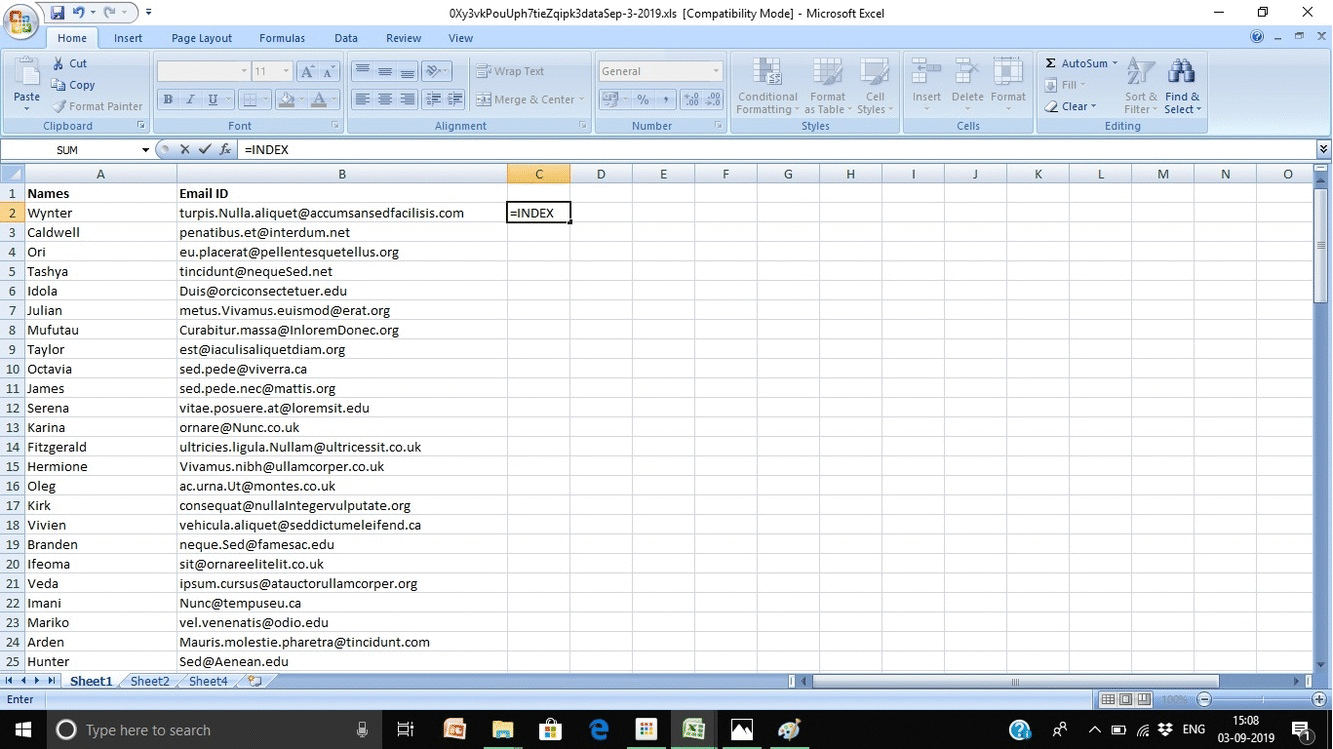Expand the formula bar

pyautogui.click(x=1324, y=149)
